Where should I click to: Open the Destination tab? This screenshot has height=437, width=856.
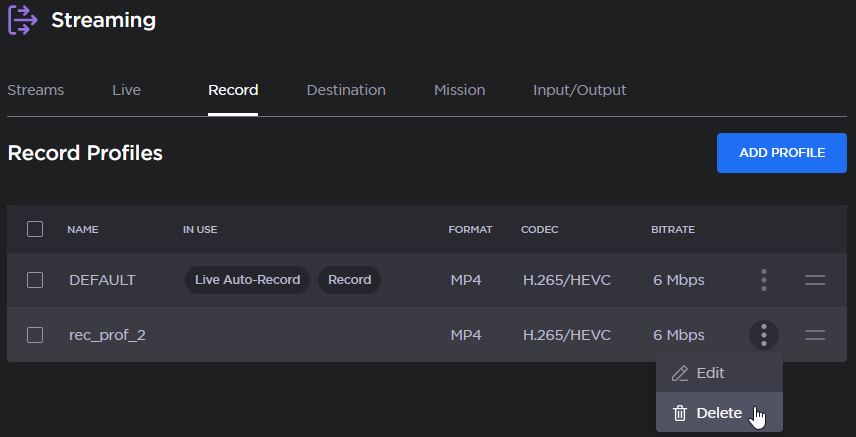pyautogui.click(x=346, y=90)
